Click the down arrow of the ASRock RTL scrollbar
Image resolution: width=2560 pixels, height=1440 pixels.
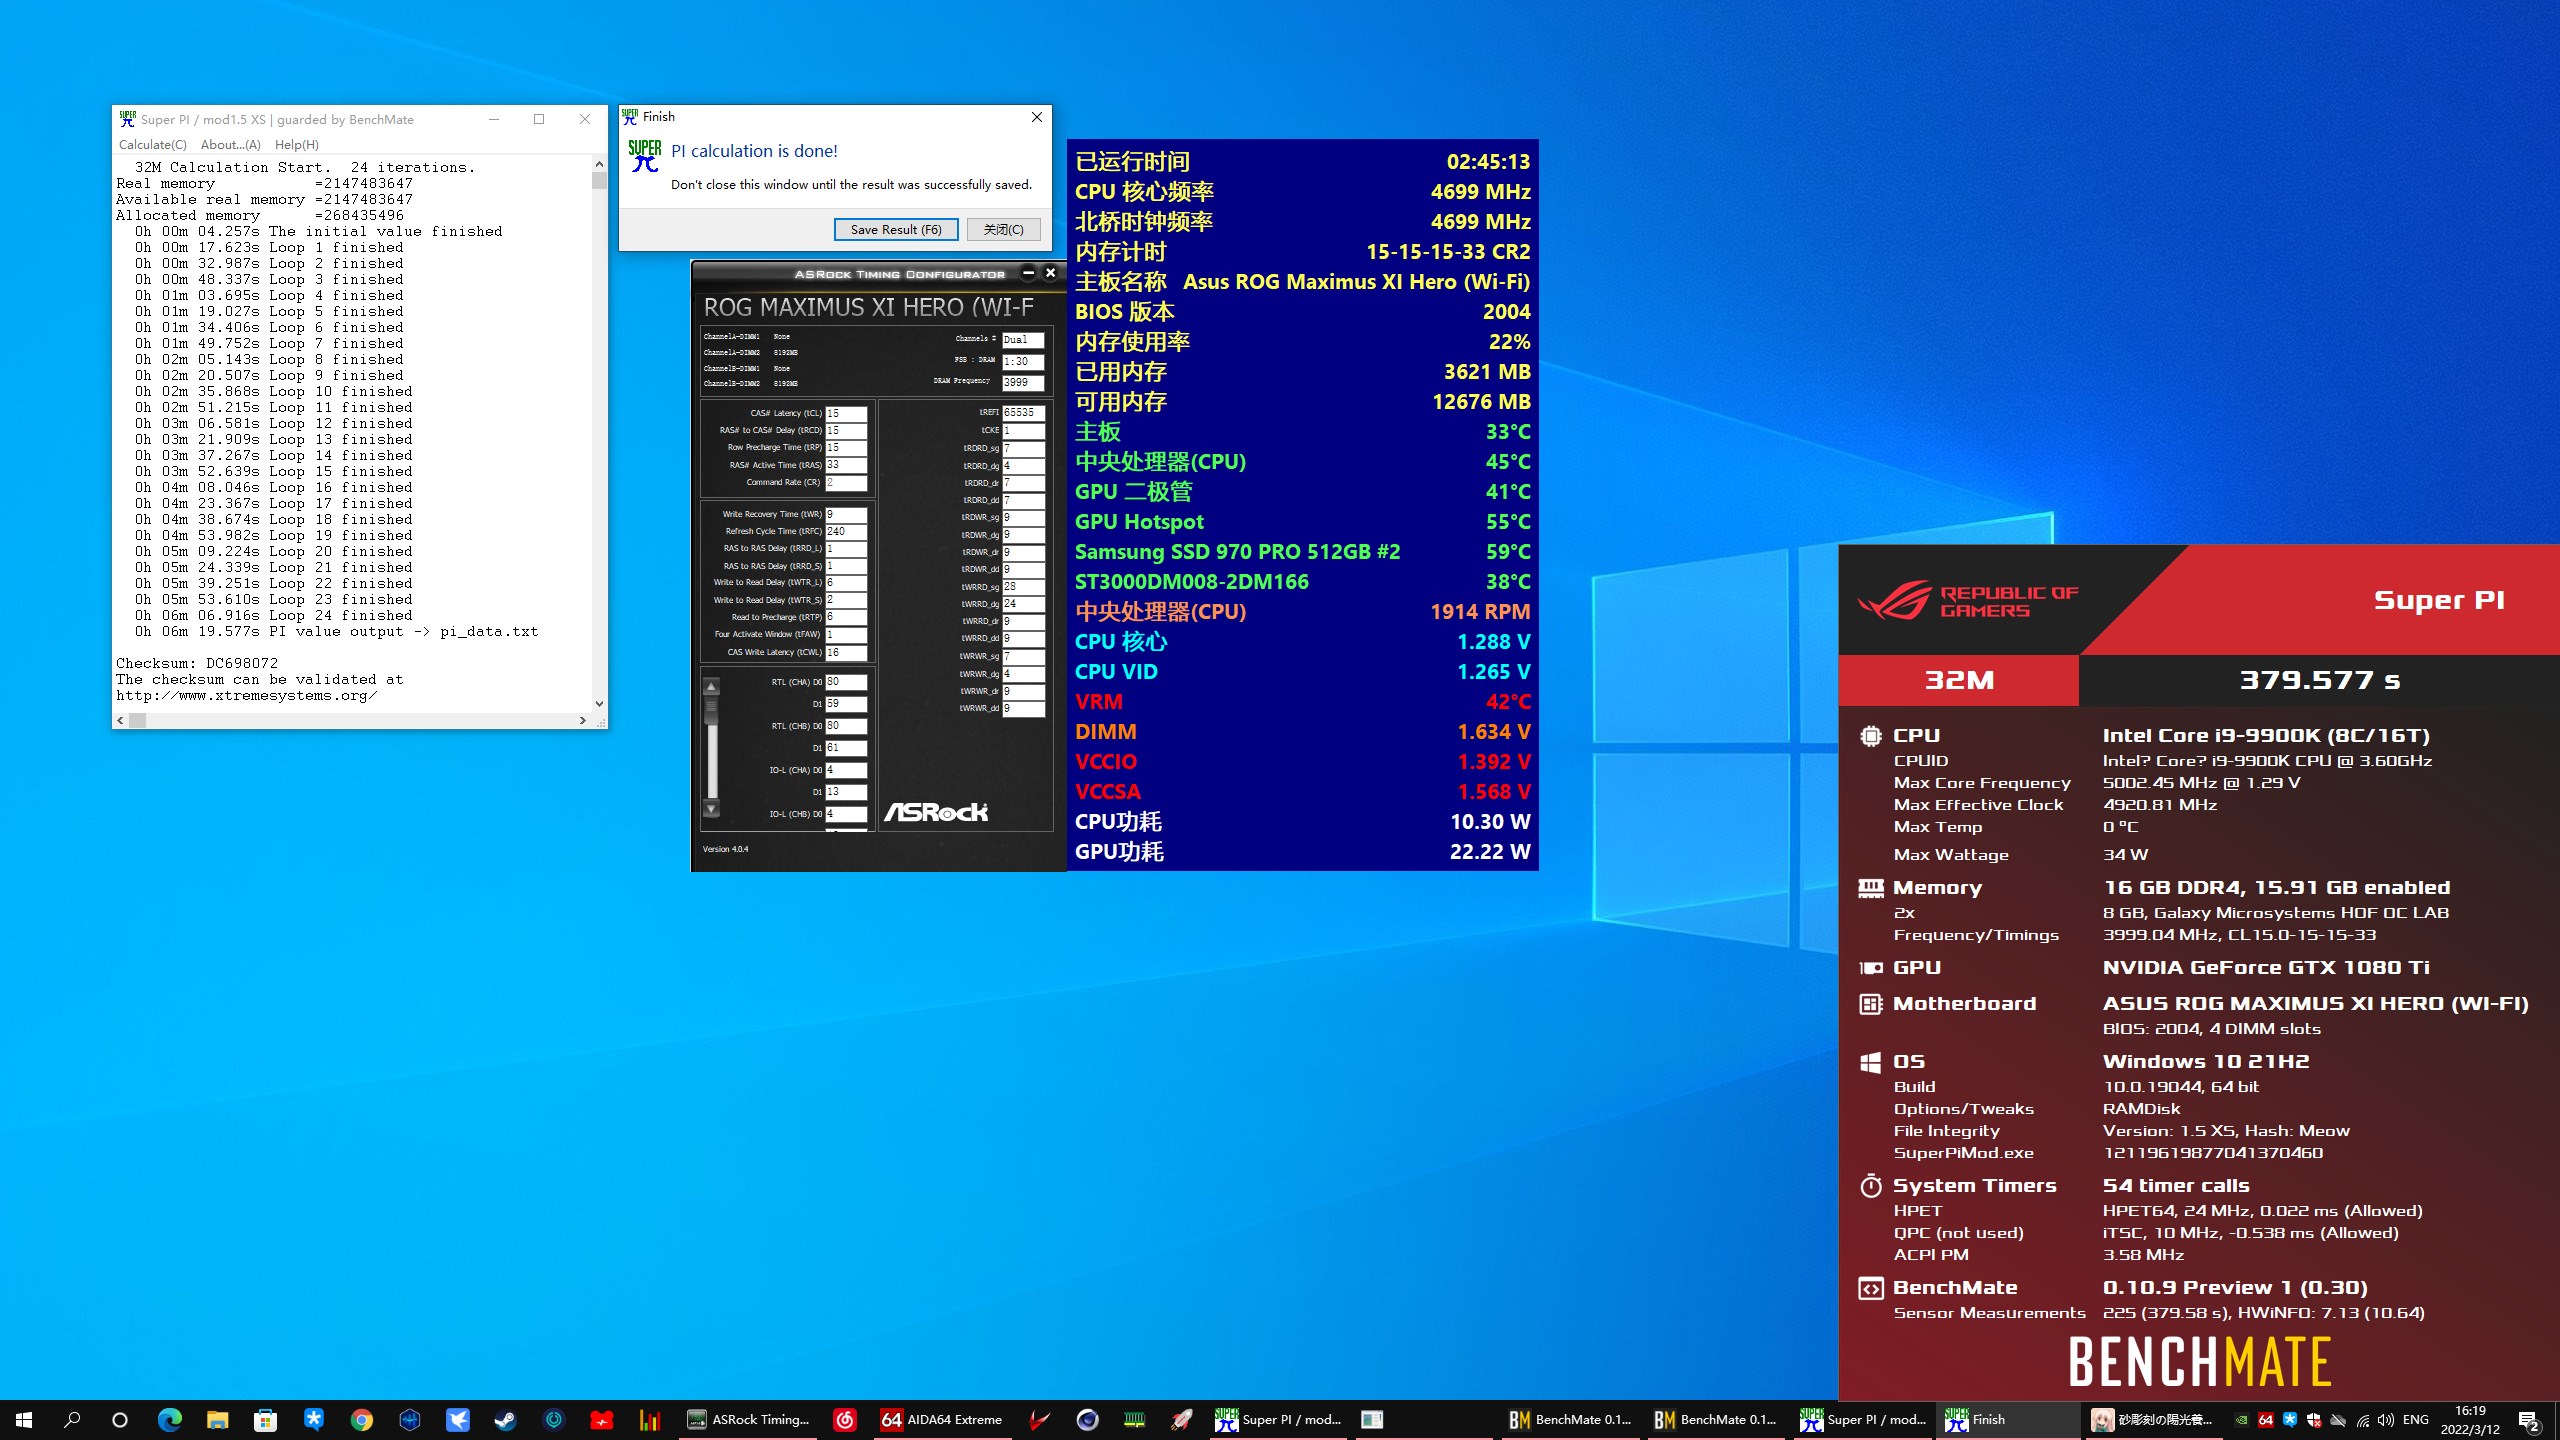coord(712,808)
